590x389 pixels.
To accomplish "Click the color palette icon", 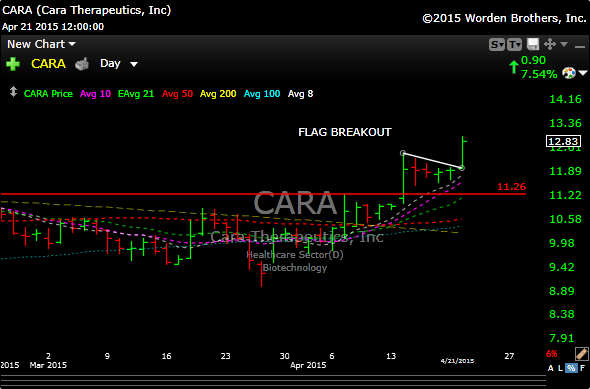I will tap(569, 73).
